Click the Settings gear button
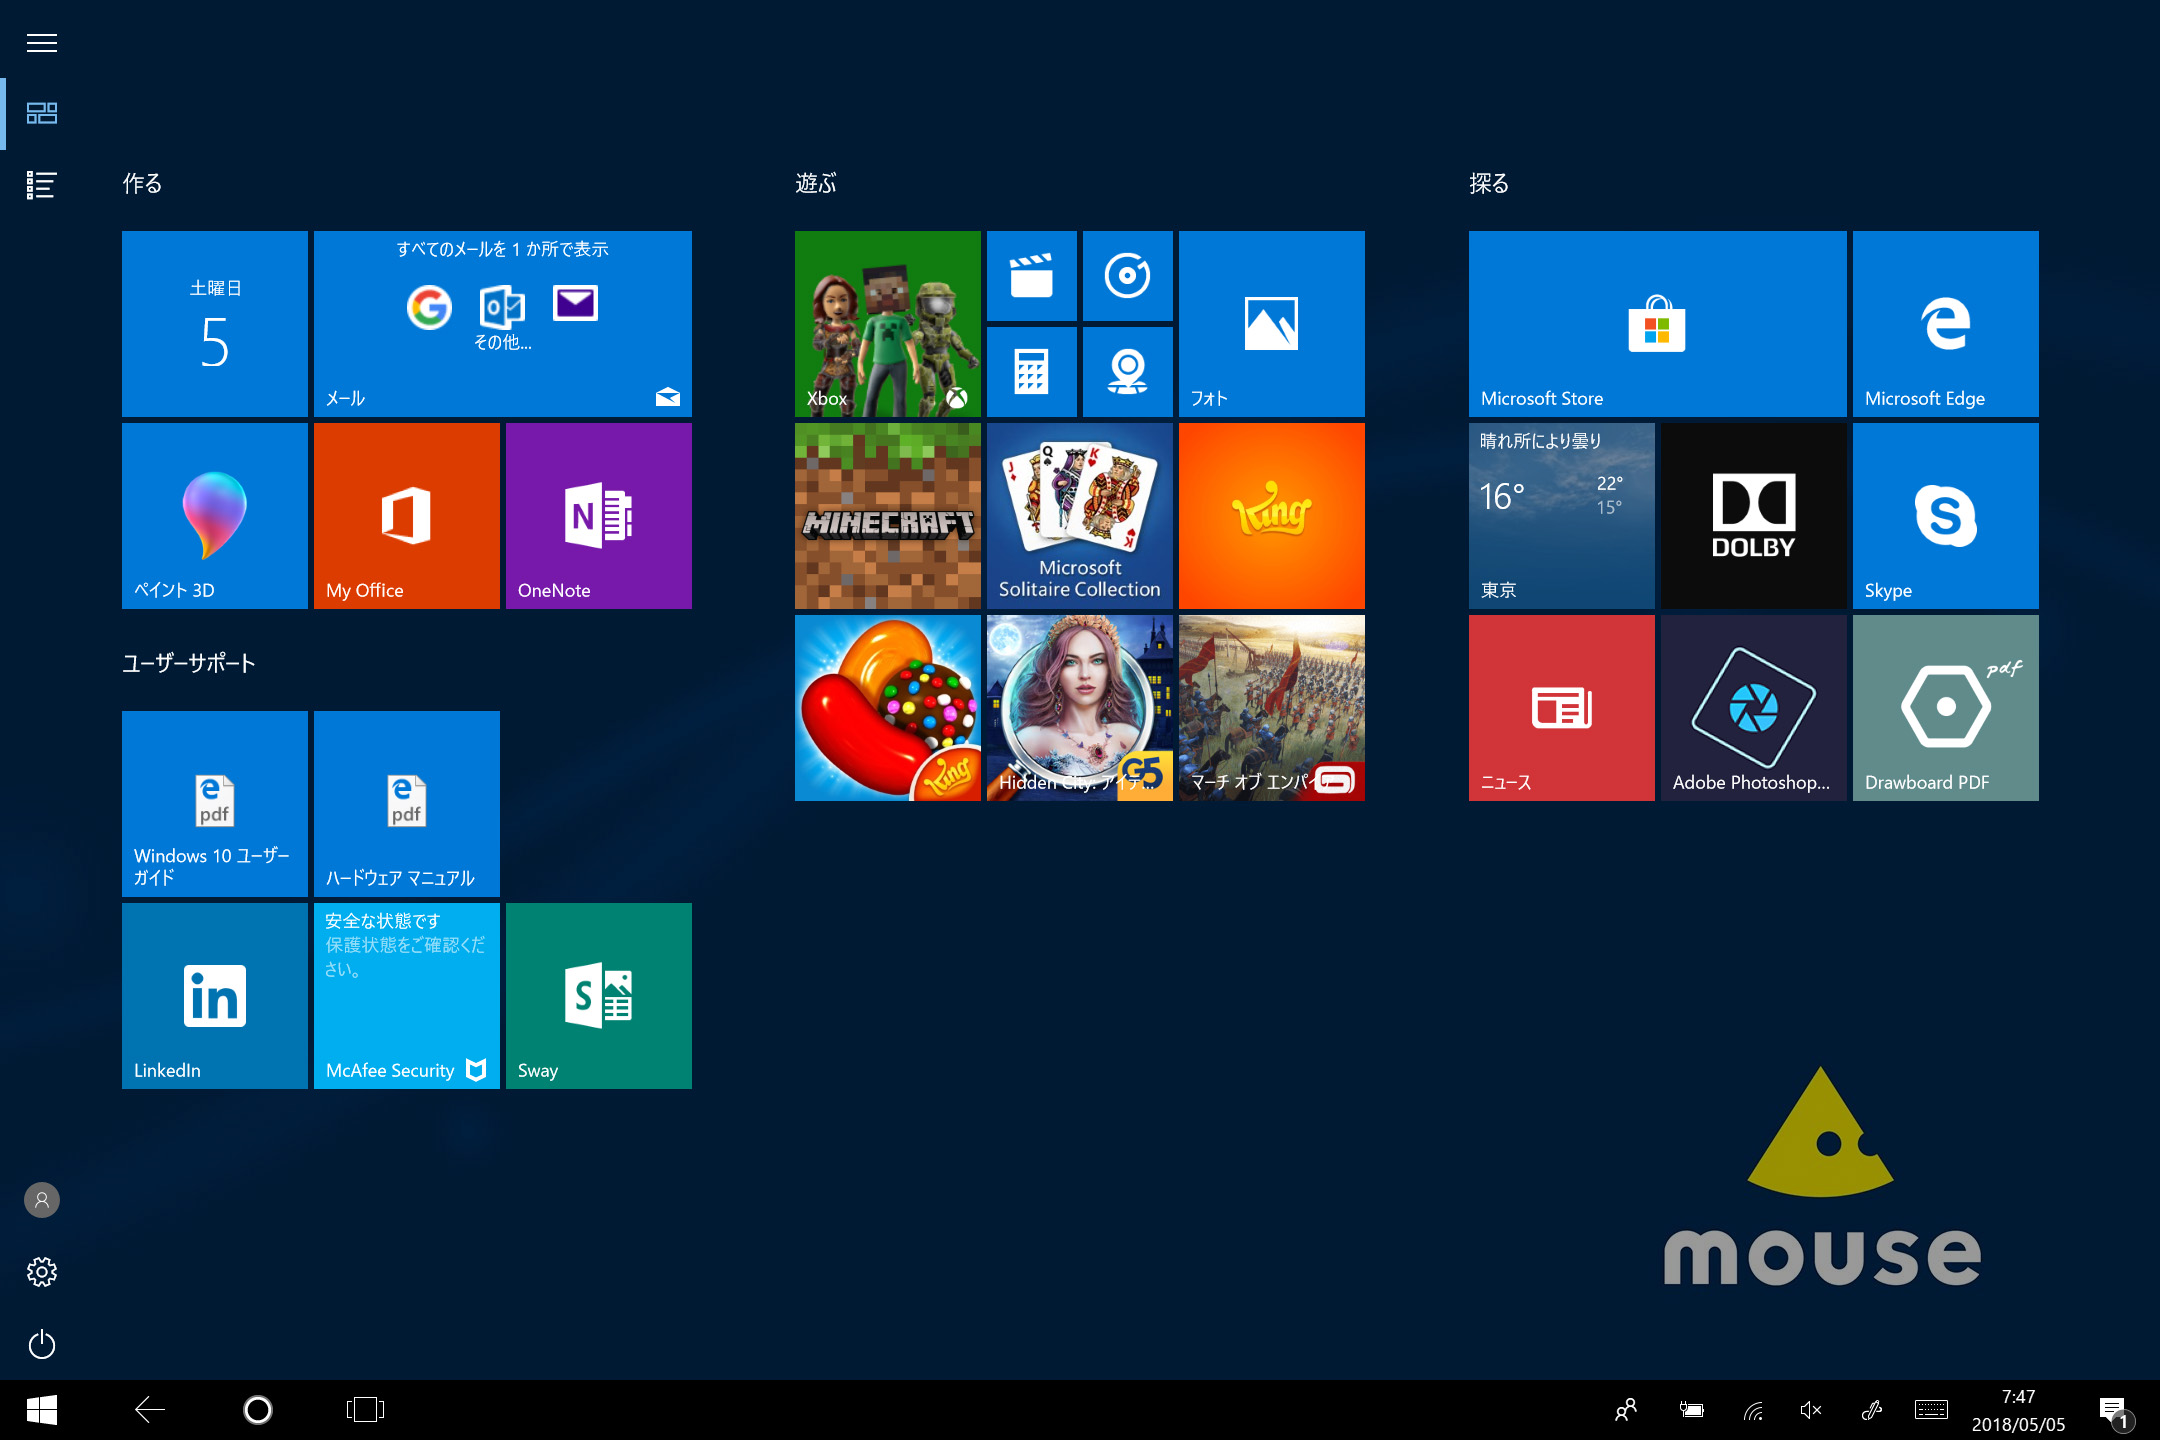 [x=41, y=1272]
